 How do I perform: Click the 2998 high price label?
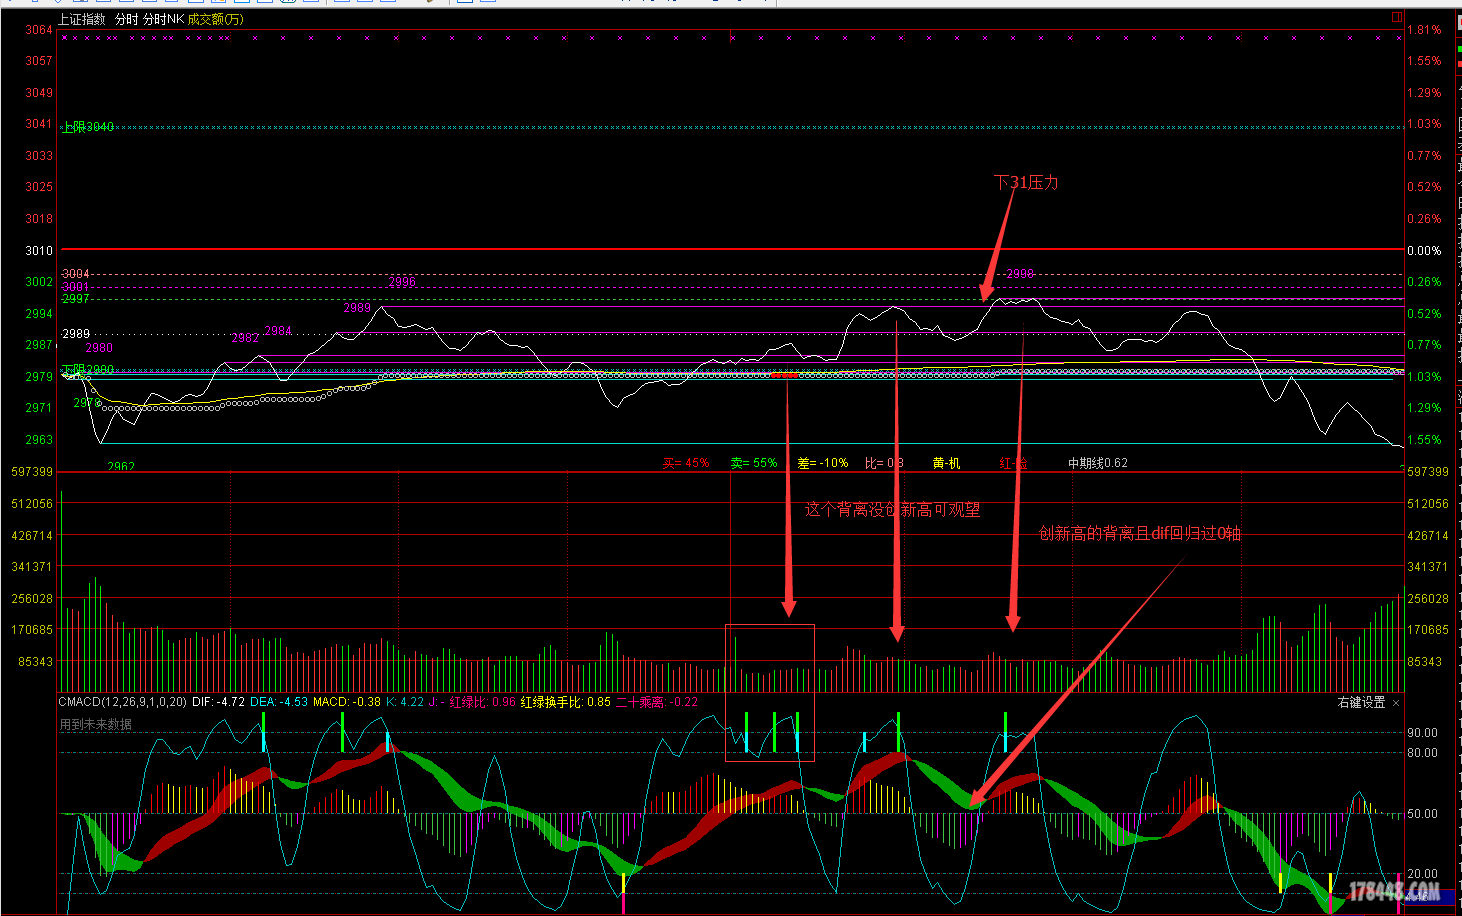(x=1020, y=273)
